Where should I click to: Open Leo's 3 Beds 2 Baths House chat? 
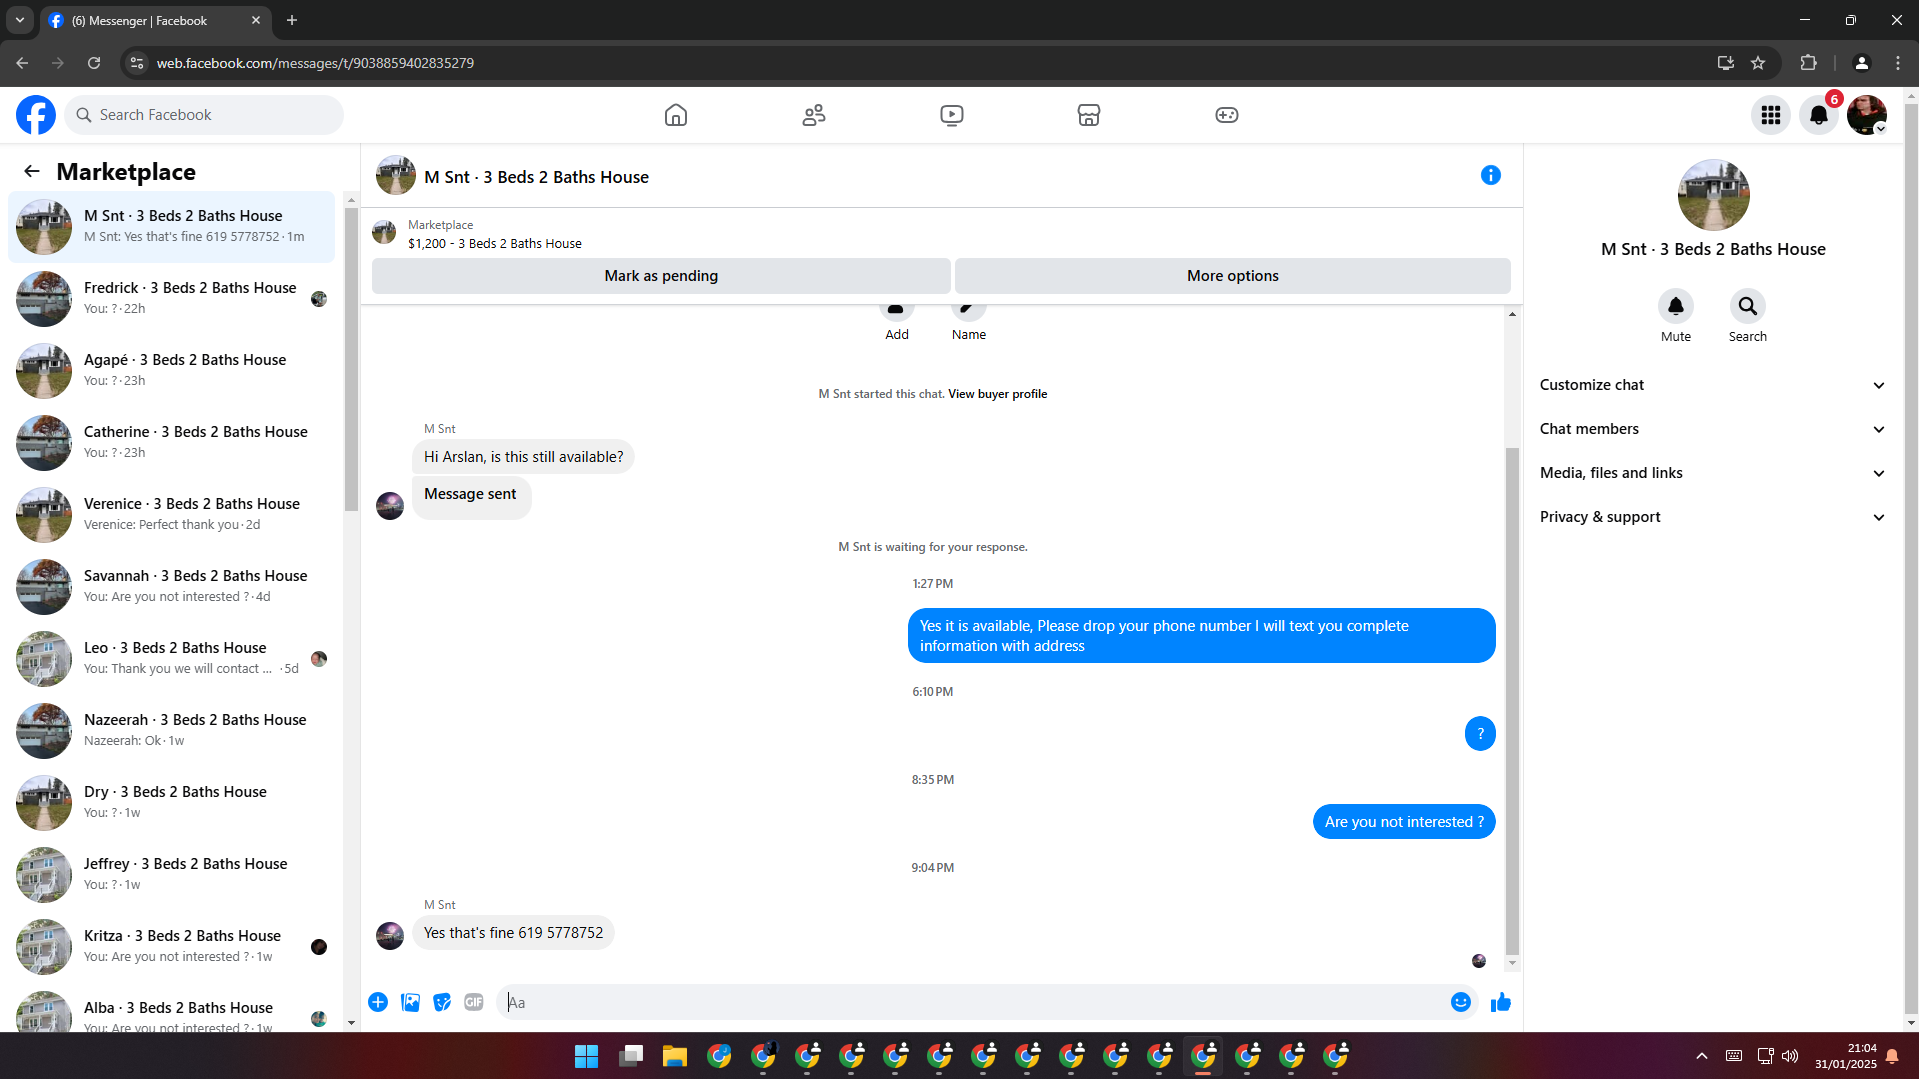tap(171, 659)
